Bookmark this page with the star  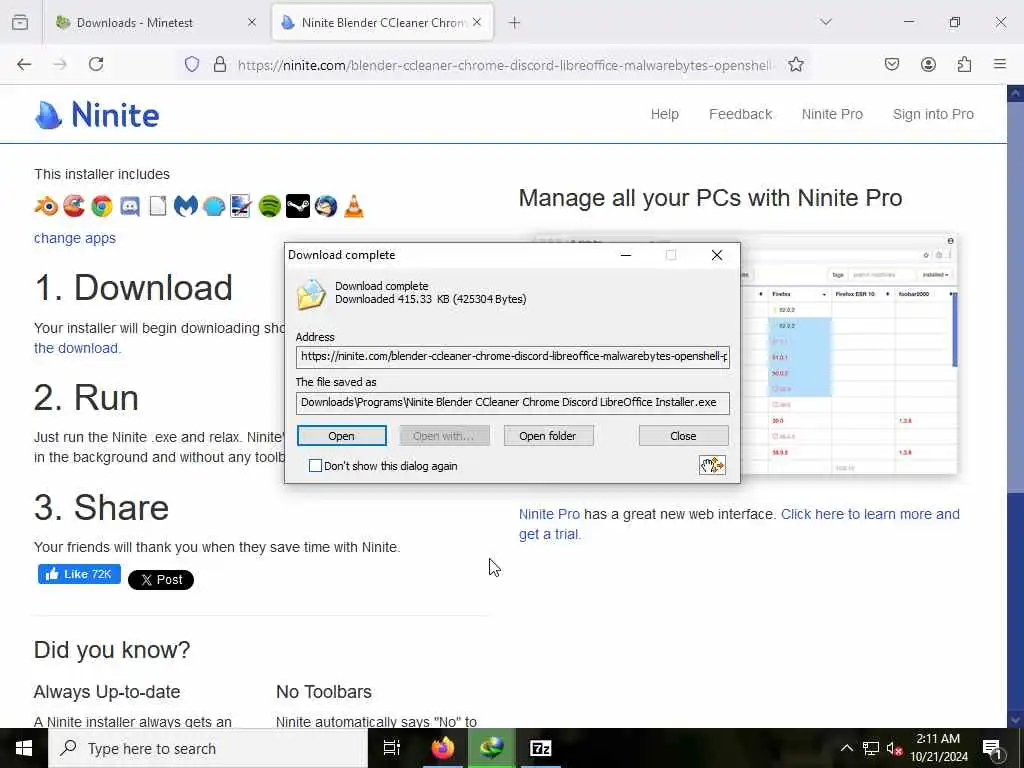pyautogui.click(x=795, y=64)
